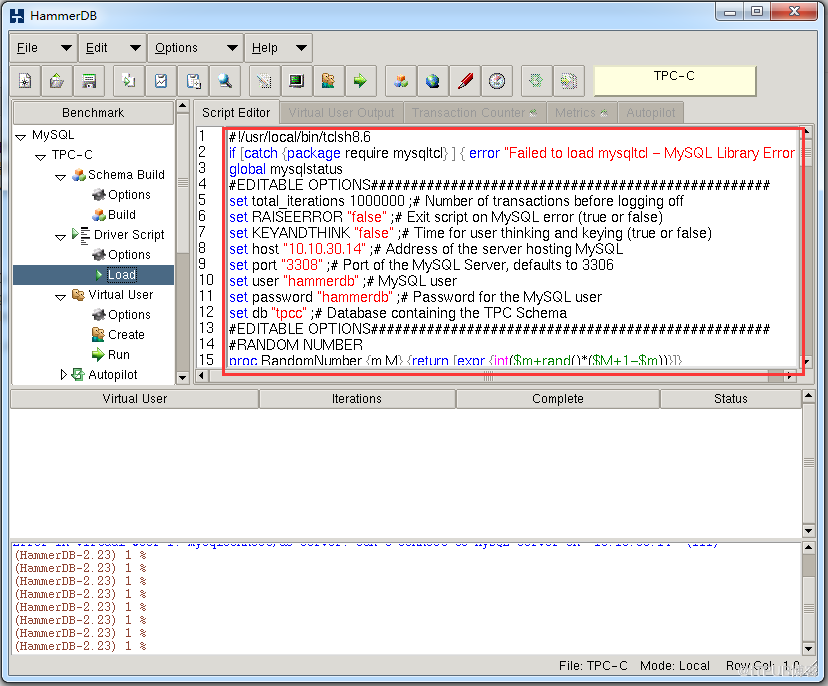This screenshot has width=828, height=686.
Task: Select Run under Virtual User
Action: point(111,354)
